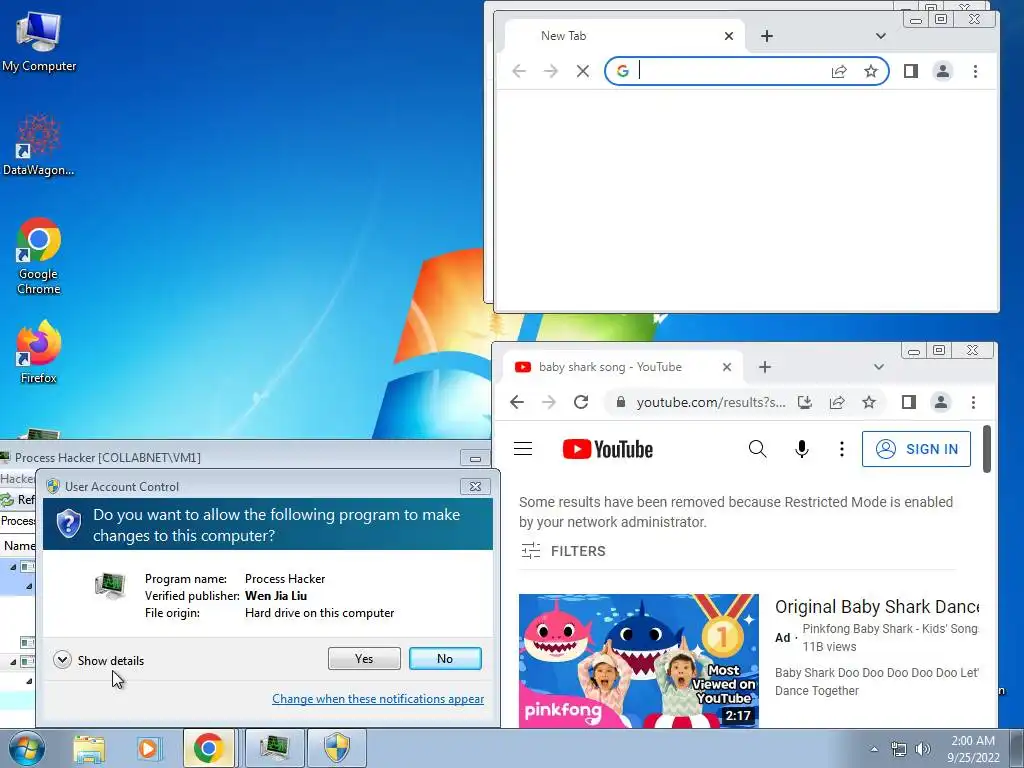Viewport: 1024px width, 768px height.
Task: Click YouTube search magnifier icon
Action: click(x=758, y=449)
